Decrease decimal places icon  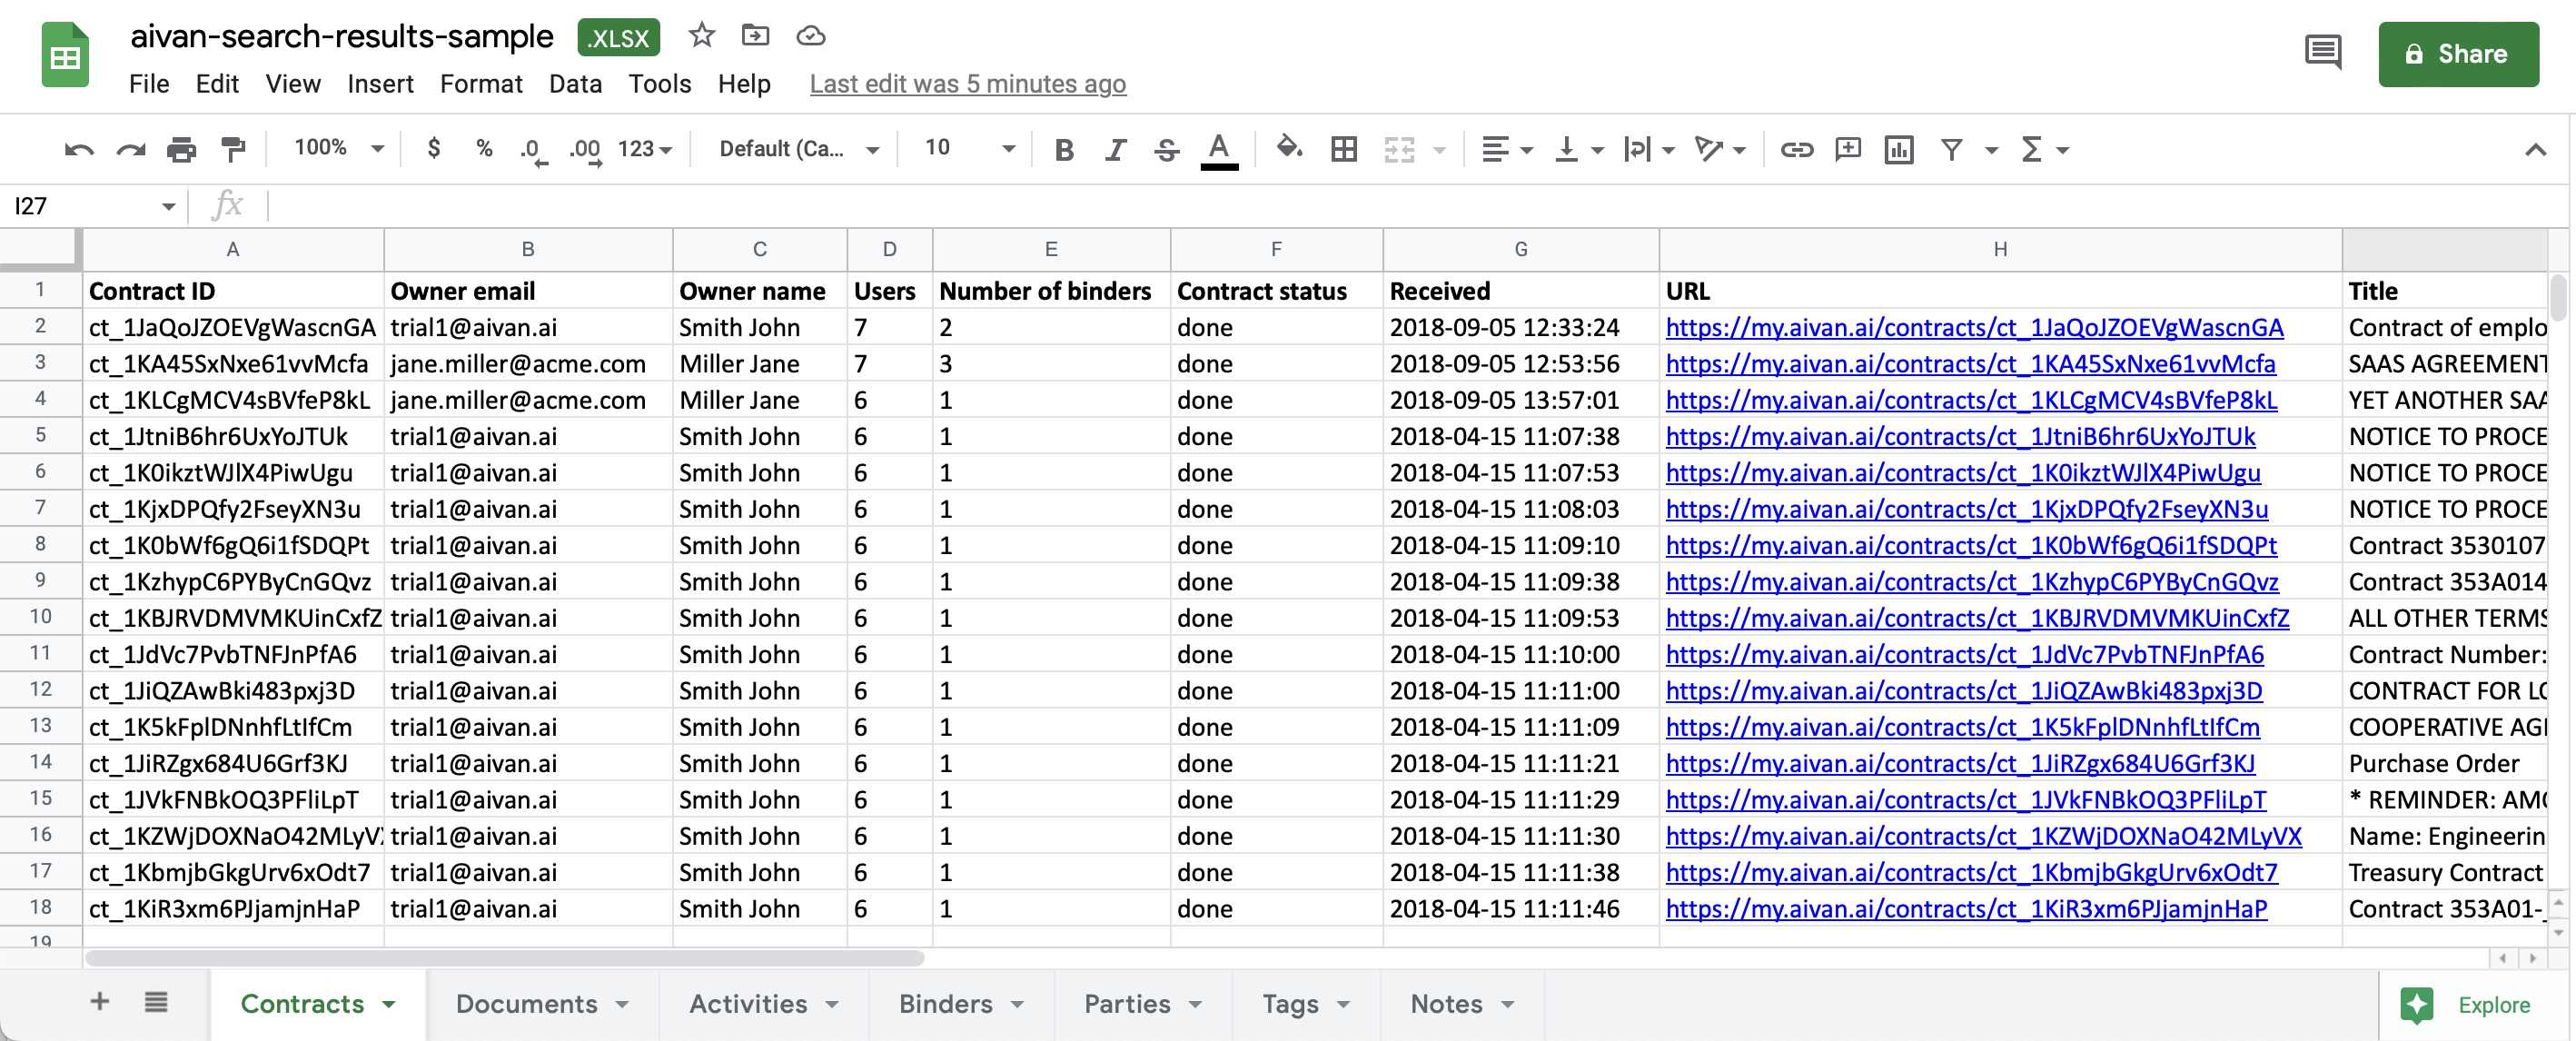click(x=533, y=150)
